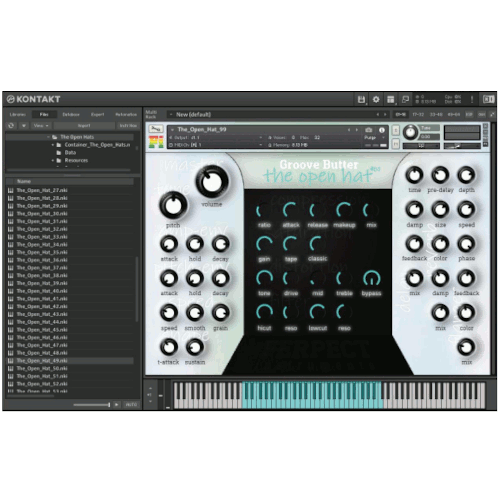Select The_Open_Hat_40.nki file
Viewport: 500px width, 500px height.
70,291
